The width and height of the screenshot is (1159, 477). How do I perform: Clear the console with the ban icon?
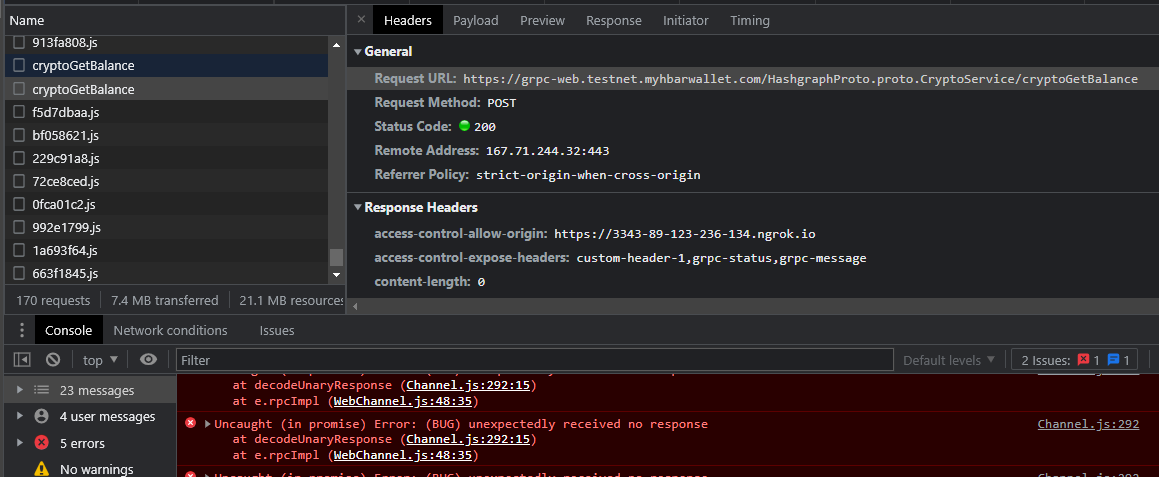pos(52,360)
